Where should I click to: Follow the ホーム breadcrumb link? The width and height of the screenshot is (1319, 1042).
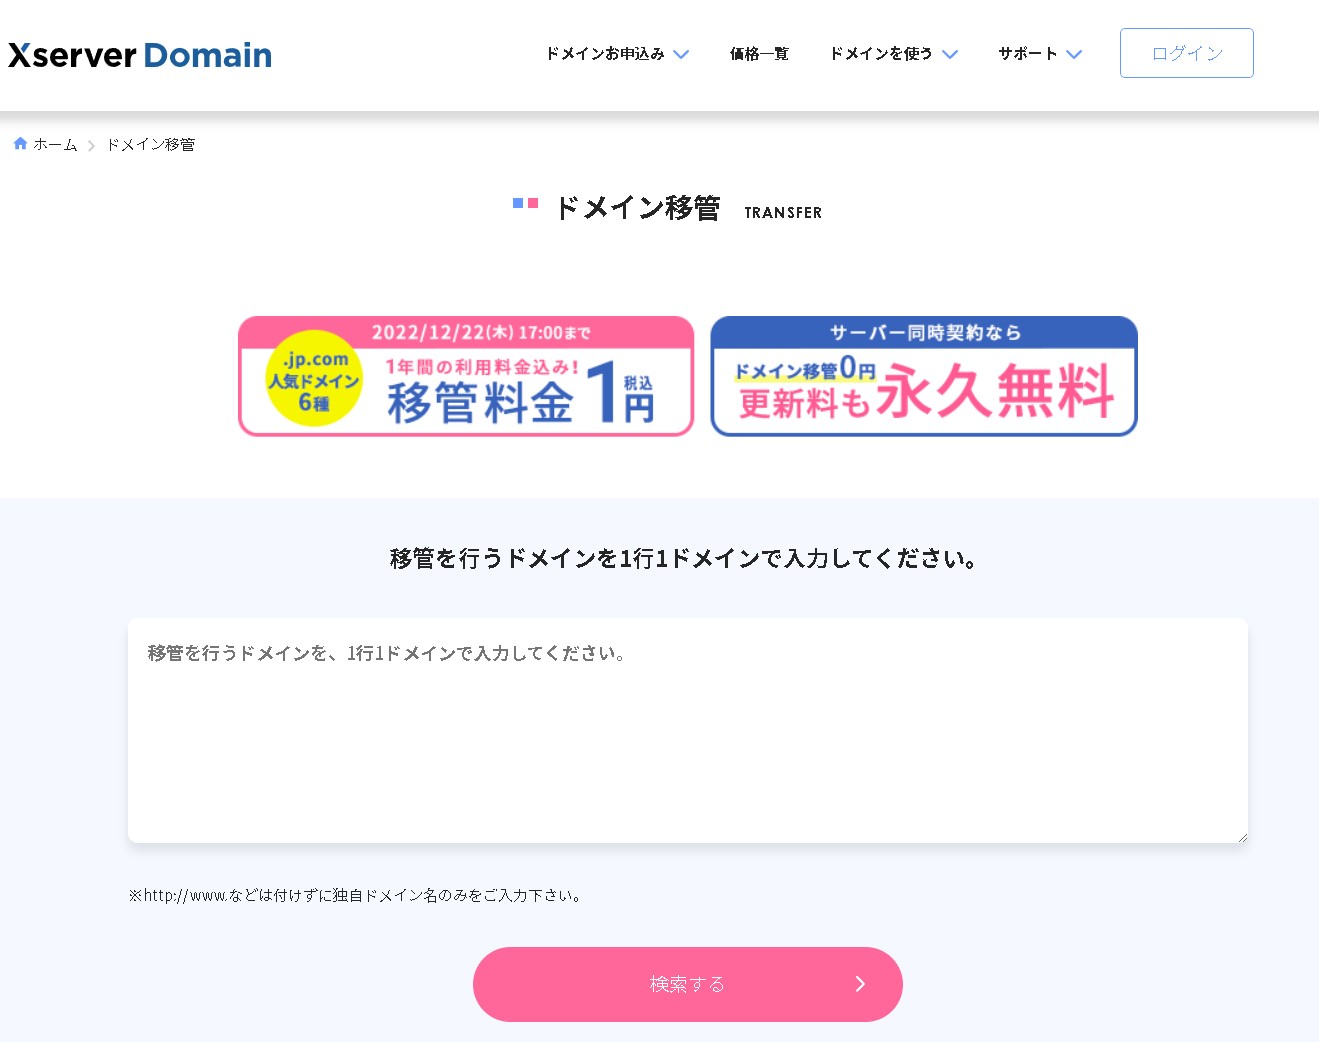[55, 143]
